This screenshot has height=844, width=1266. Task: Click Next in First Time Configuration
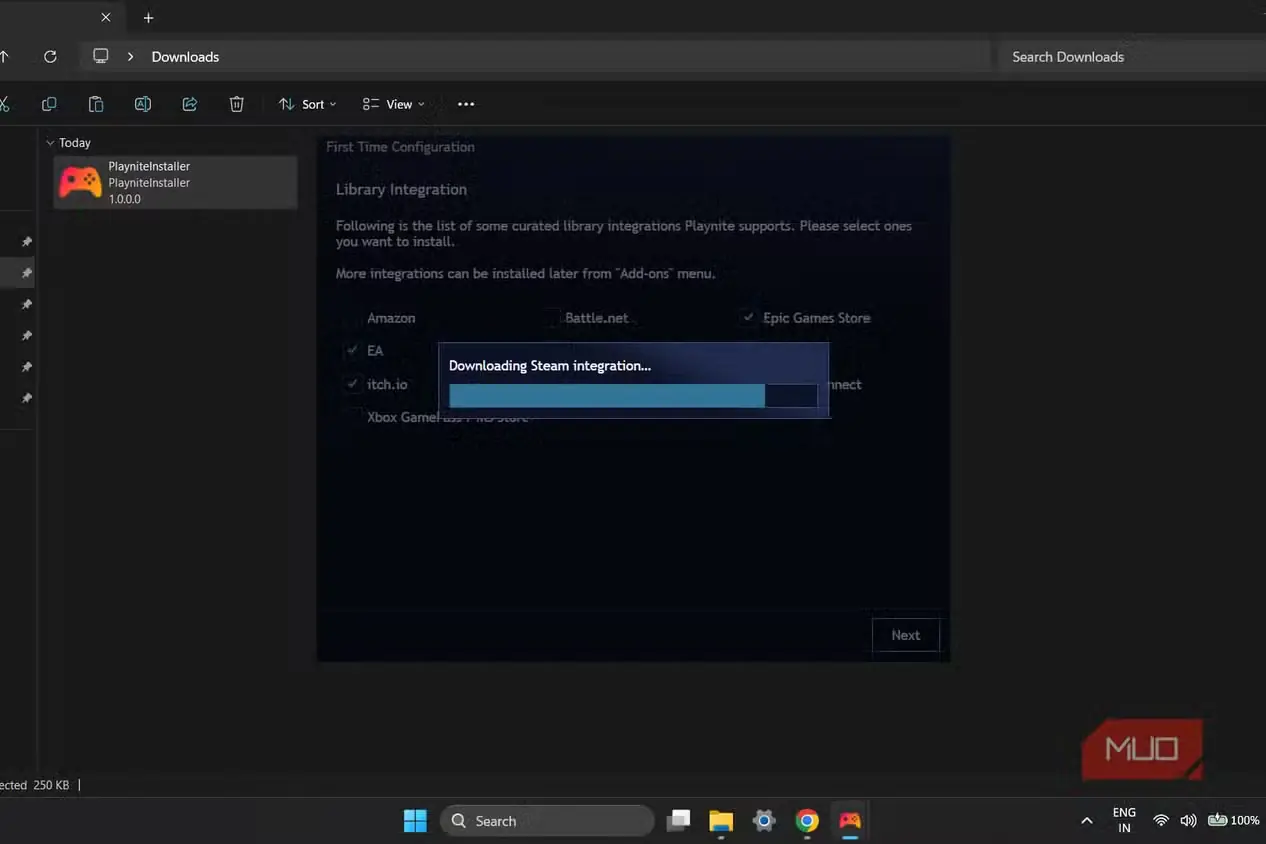pos(906,635)
